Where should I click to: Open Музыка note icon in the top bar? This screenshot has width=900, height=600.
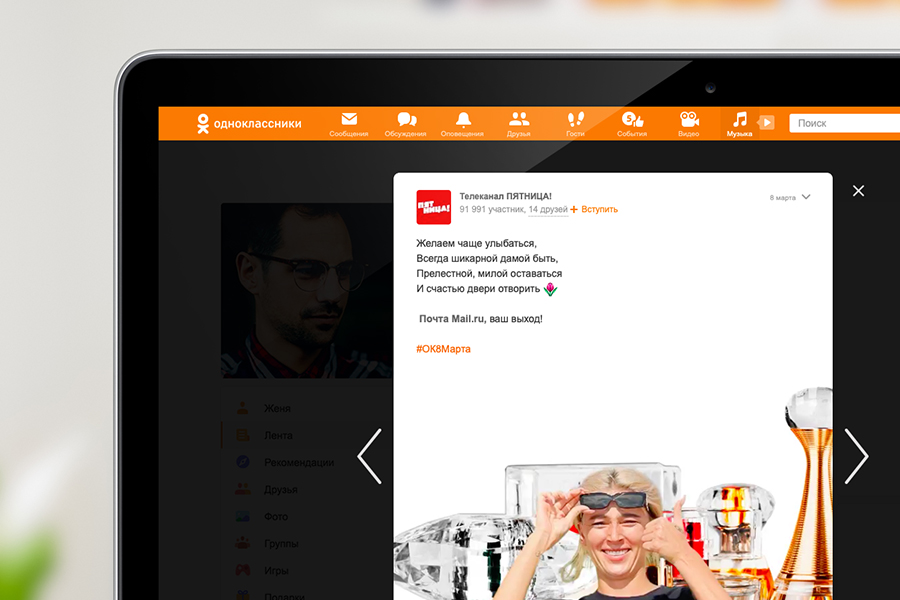click(x=739, y=124)
